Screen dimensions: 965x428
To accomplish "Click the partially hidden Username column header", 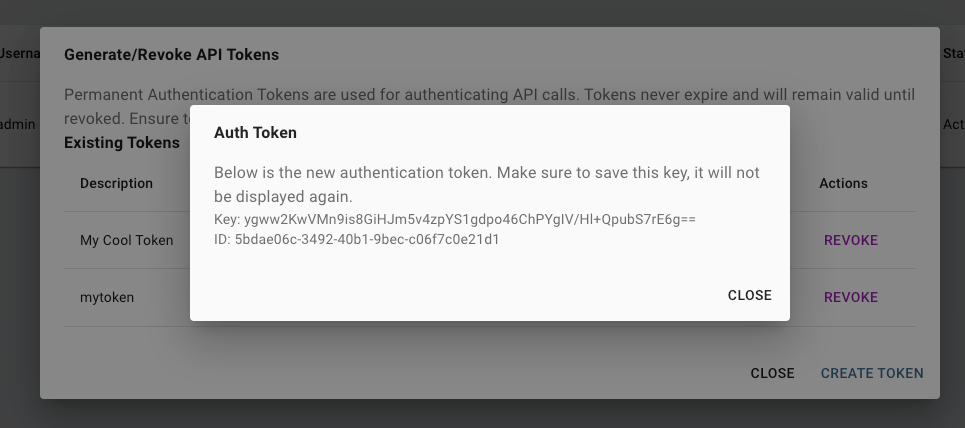I will pos(19,53).
